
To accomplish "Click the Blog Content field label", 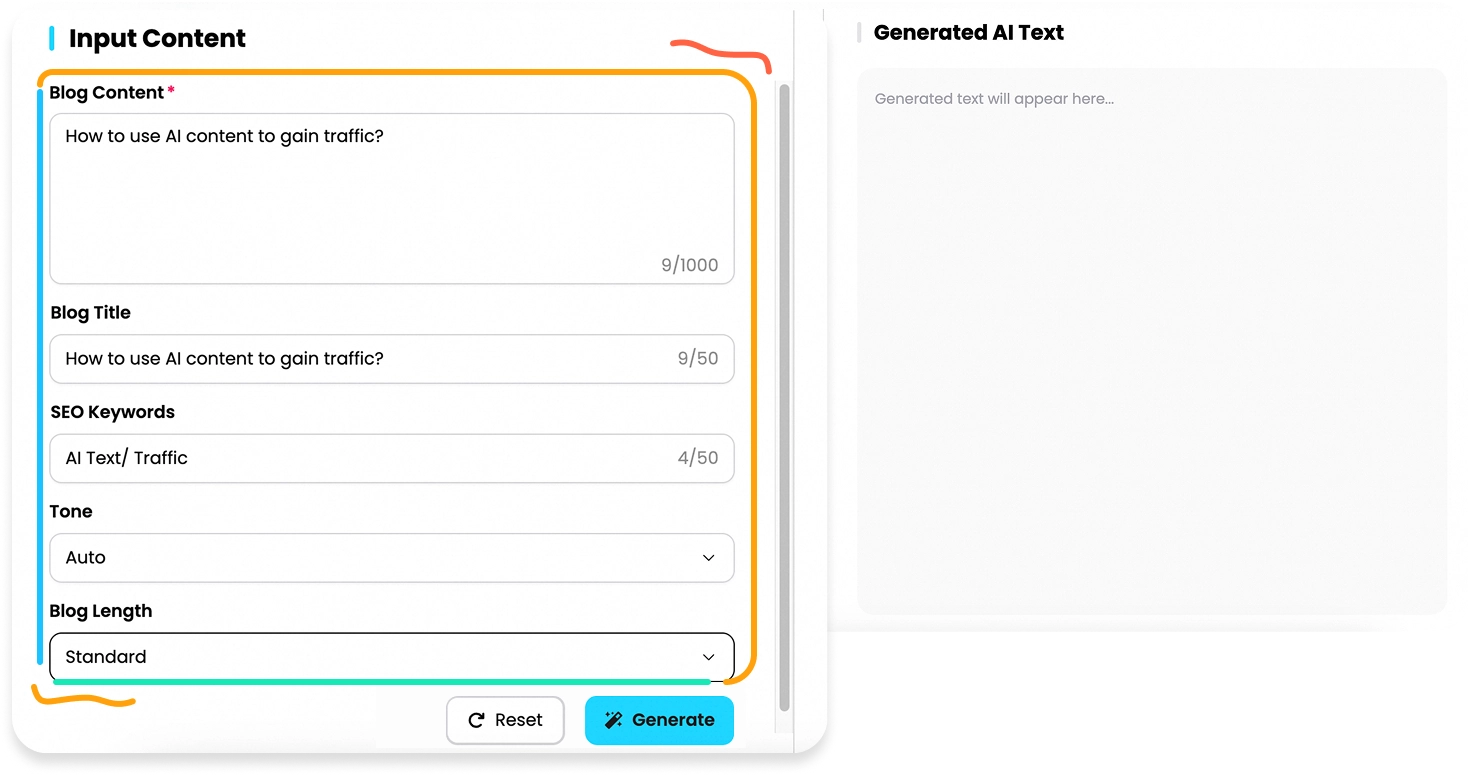I will coord(106,93).
